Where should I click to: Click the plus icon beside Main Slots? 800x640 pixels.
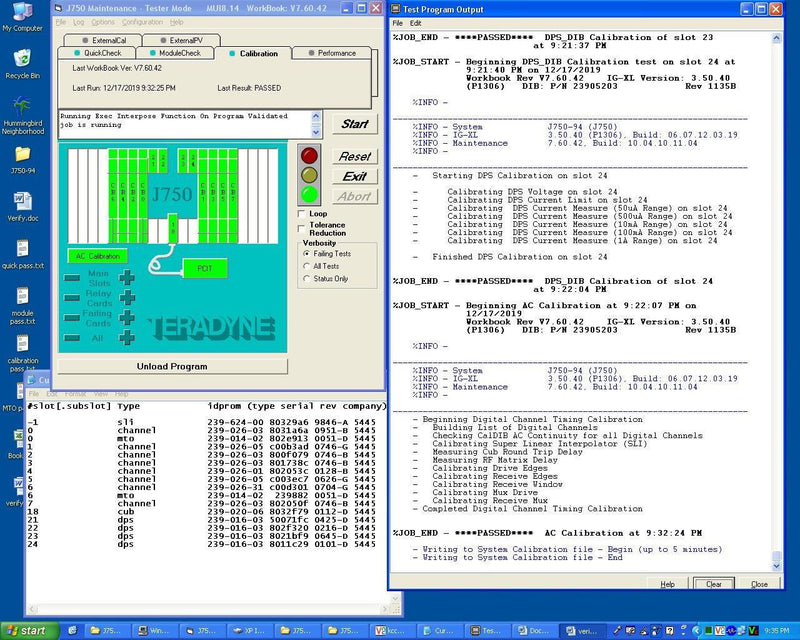127,278
